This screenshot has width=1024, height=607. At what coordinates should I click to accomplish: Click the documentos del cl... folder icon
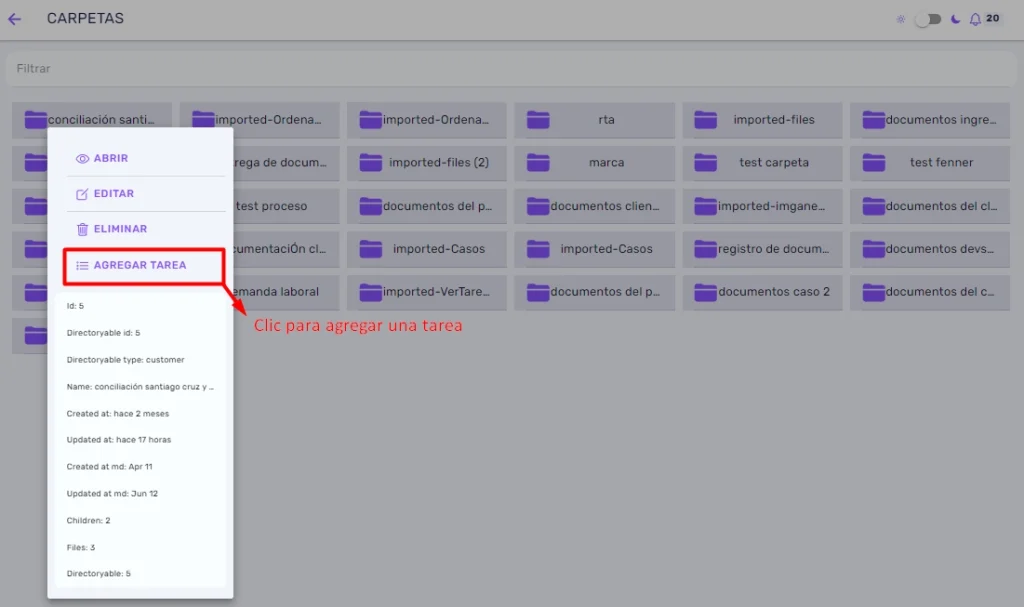coord(873,206)
